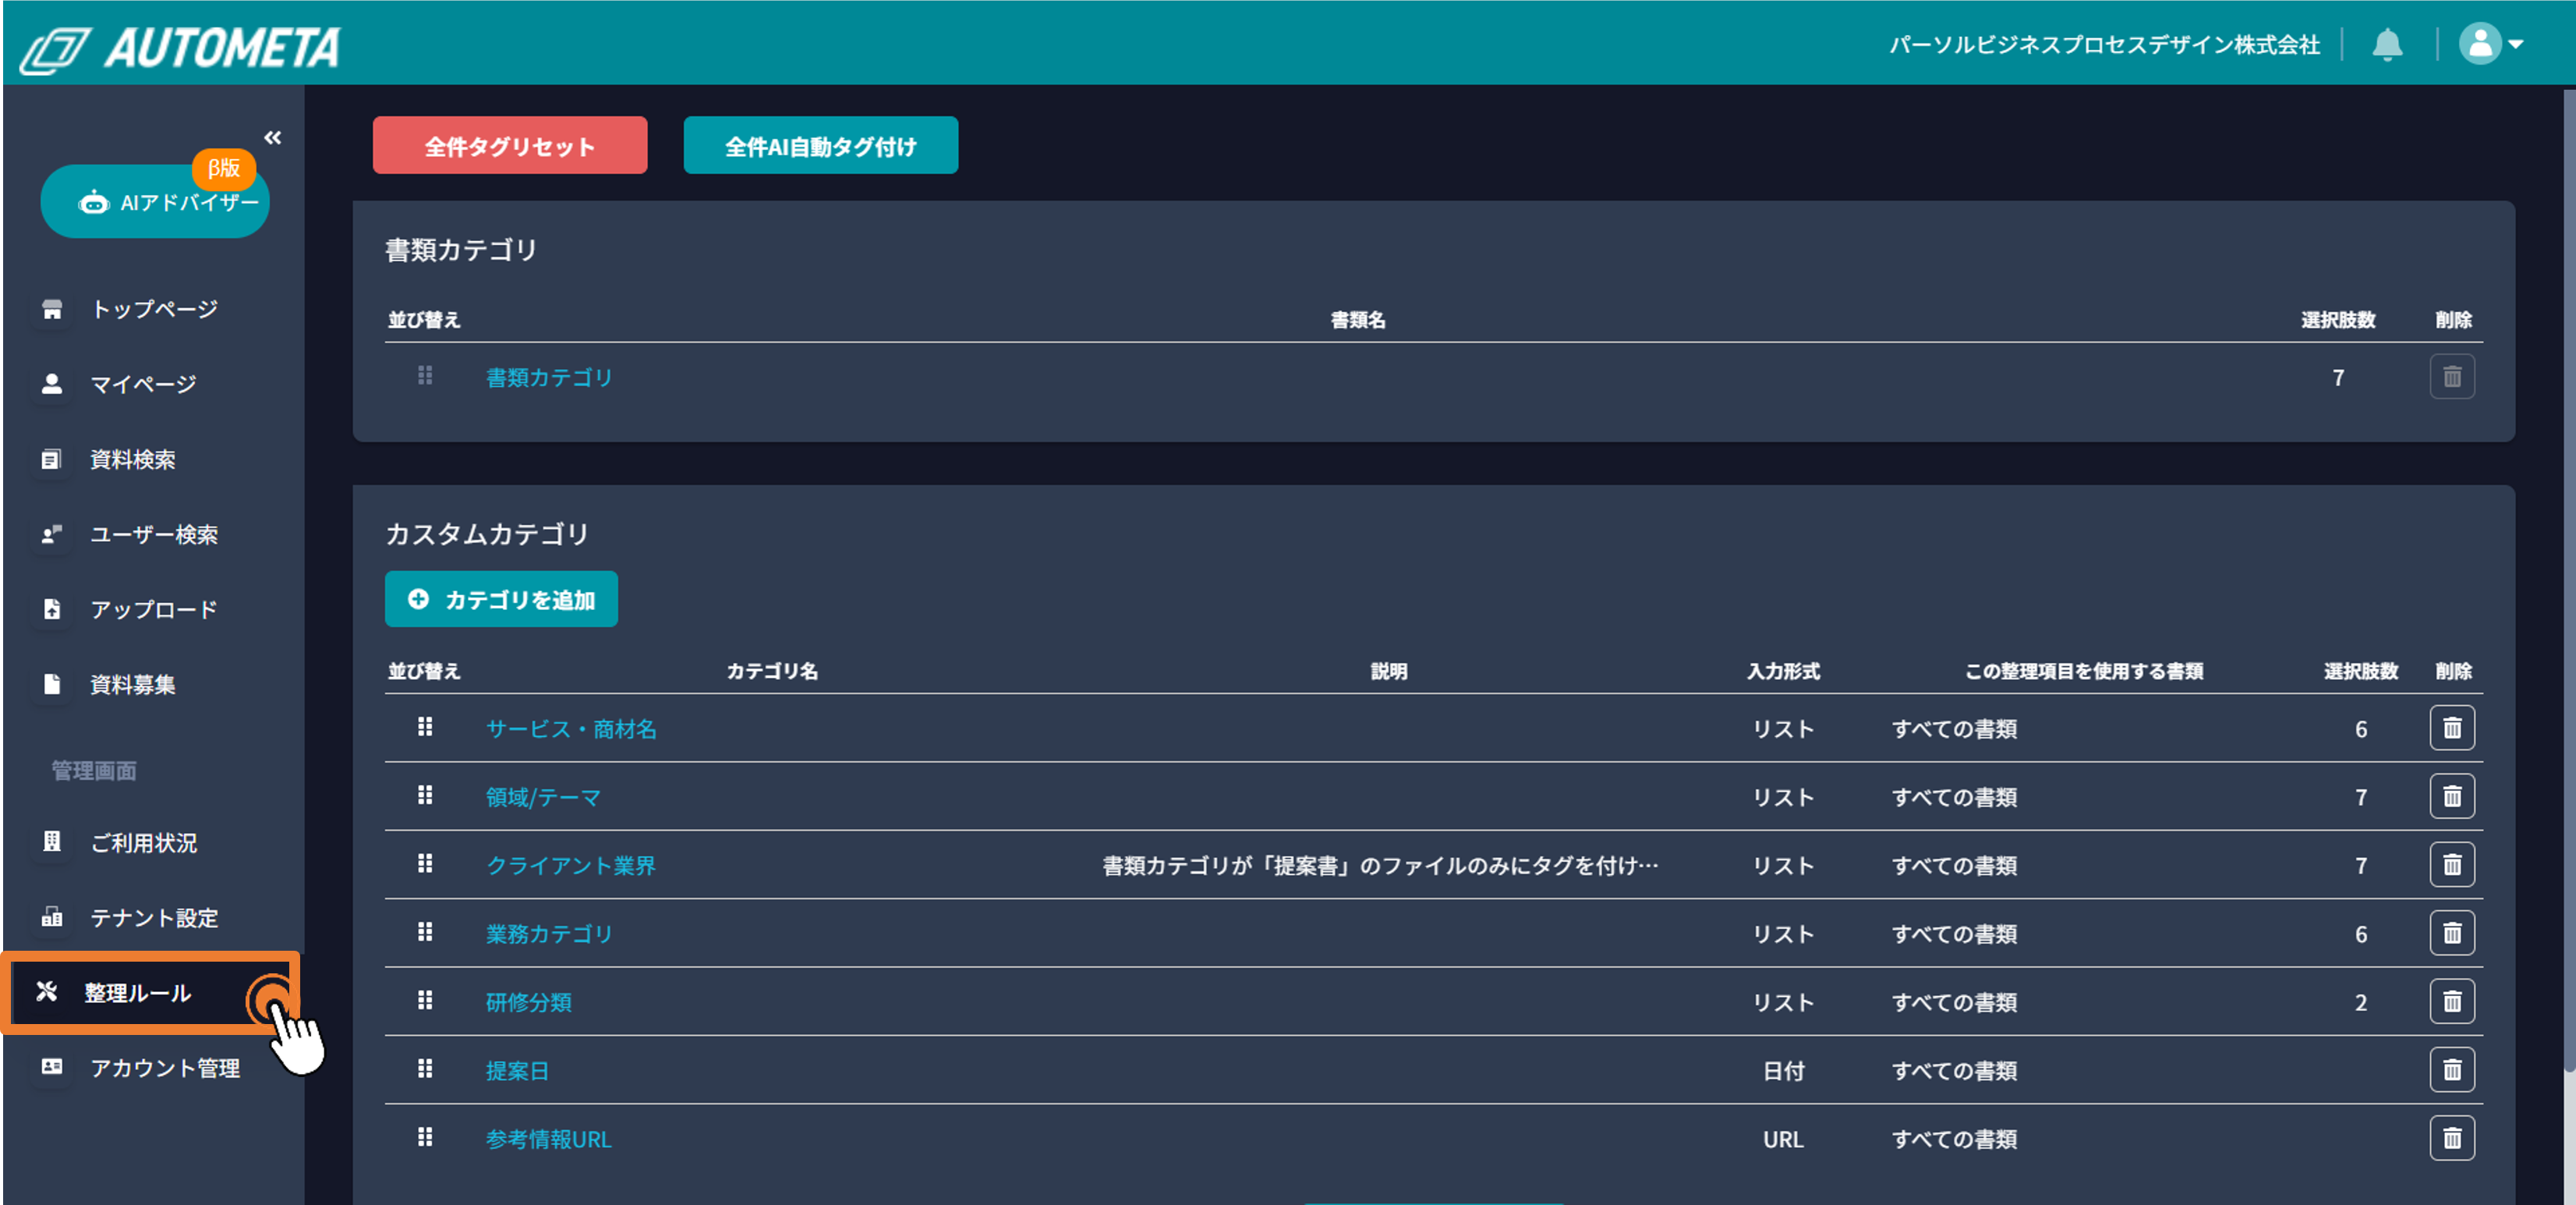Viewport: 2576px width, 1205px height.
Task: Click the drag handle for サービス・商材名
Action: click(x=425, y=726)
